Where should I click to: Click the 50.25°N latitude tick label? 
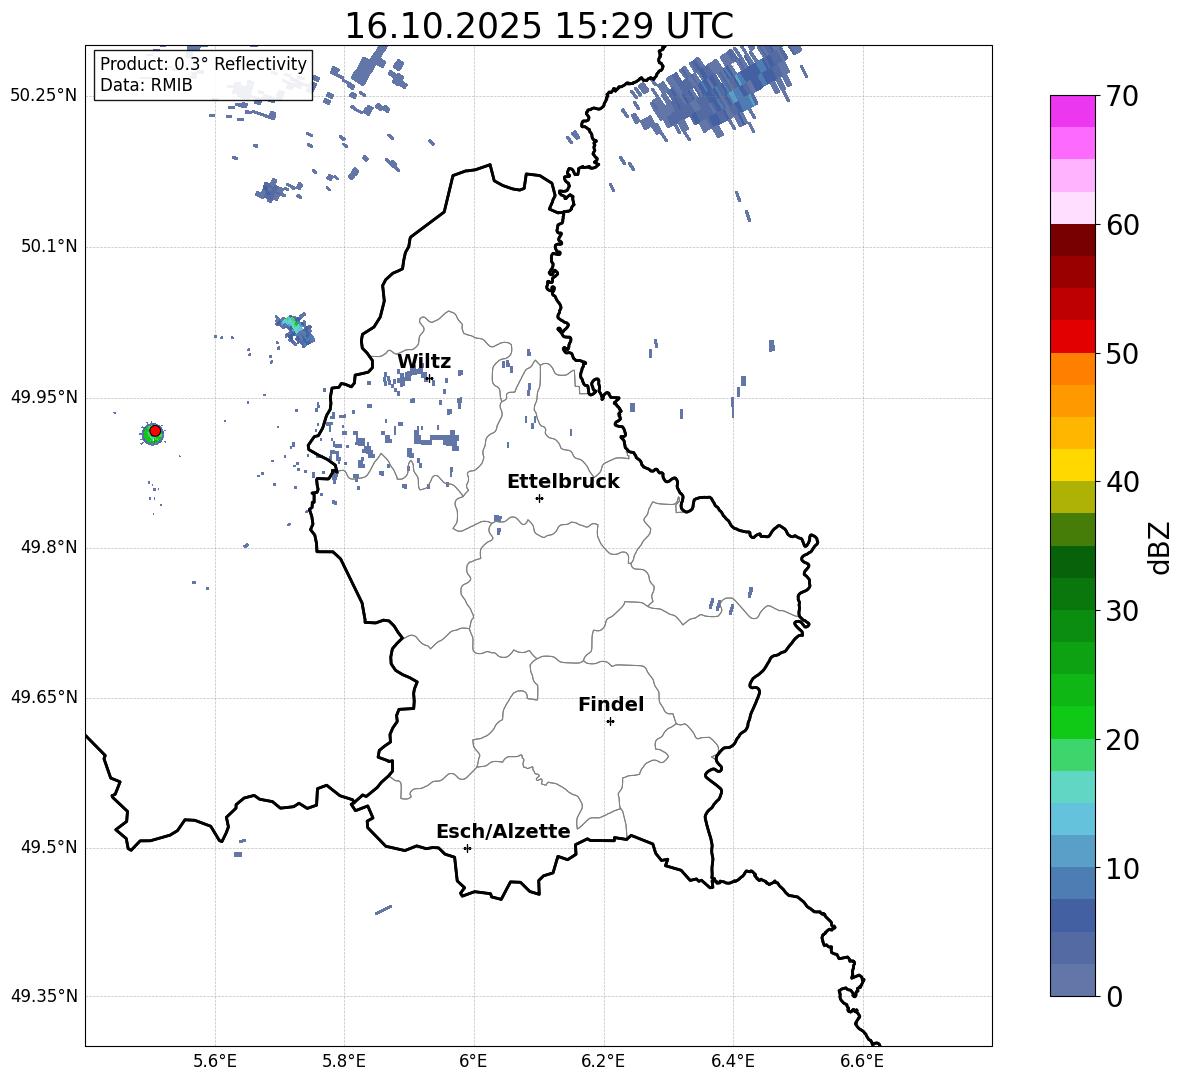pos(44,96)
